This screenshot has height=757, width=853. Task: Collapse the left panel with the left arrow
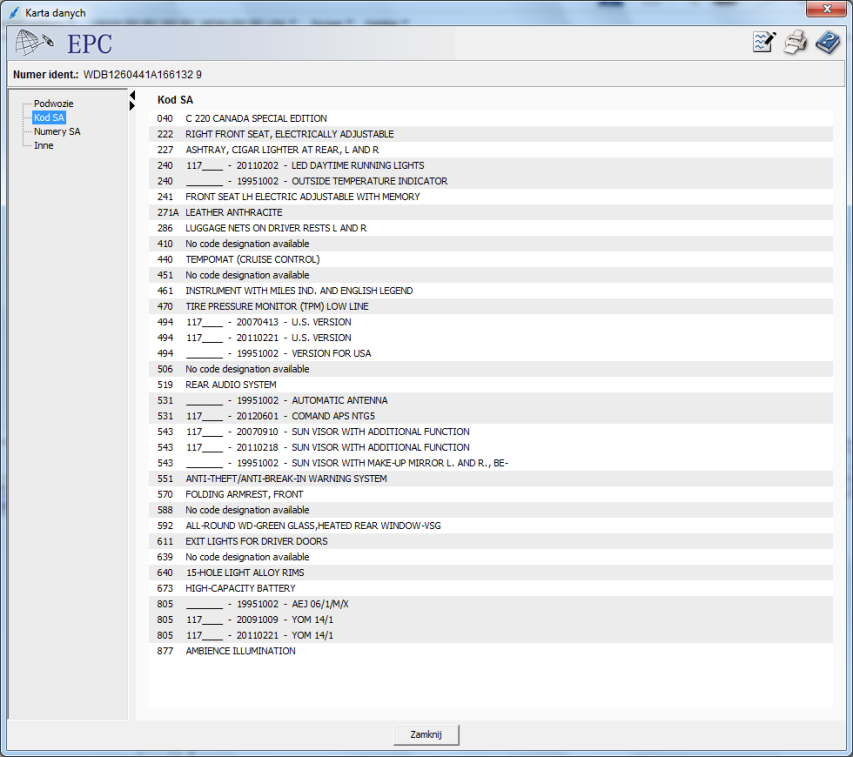[x=132, y=95]
